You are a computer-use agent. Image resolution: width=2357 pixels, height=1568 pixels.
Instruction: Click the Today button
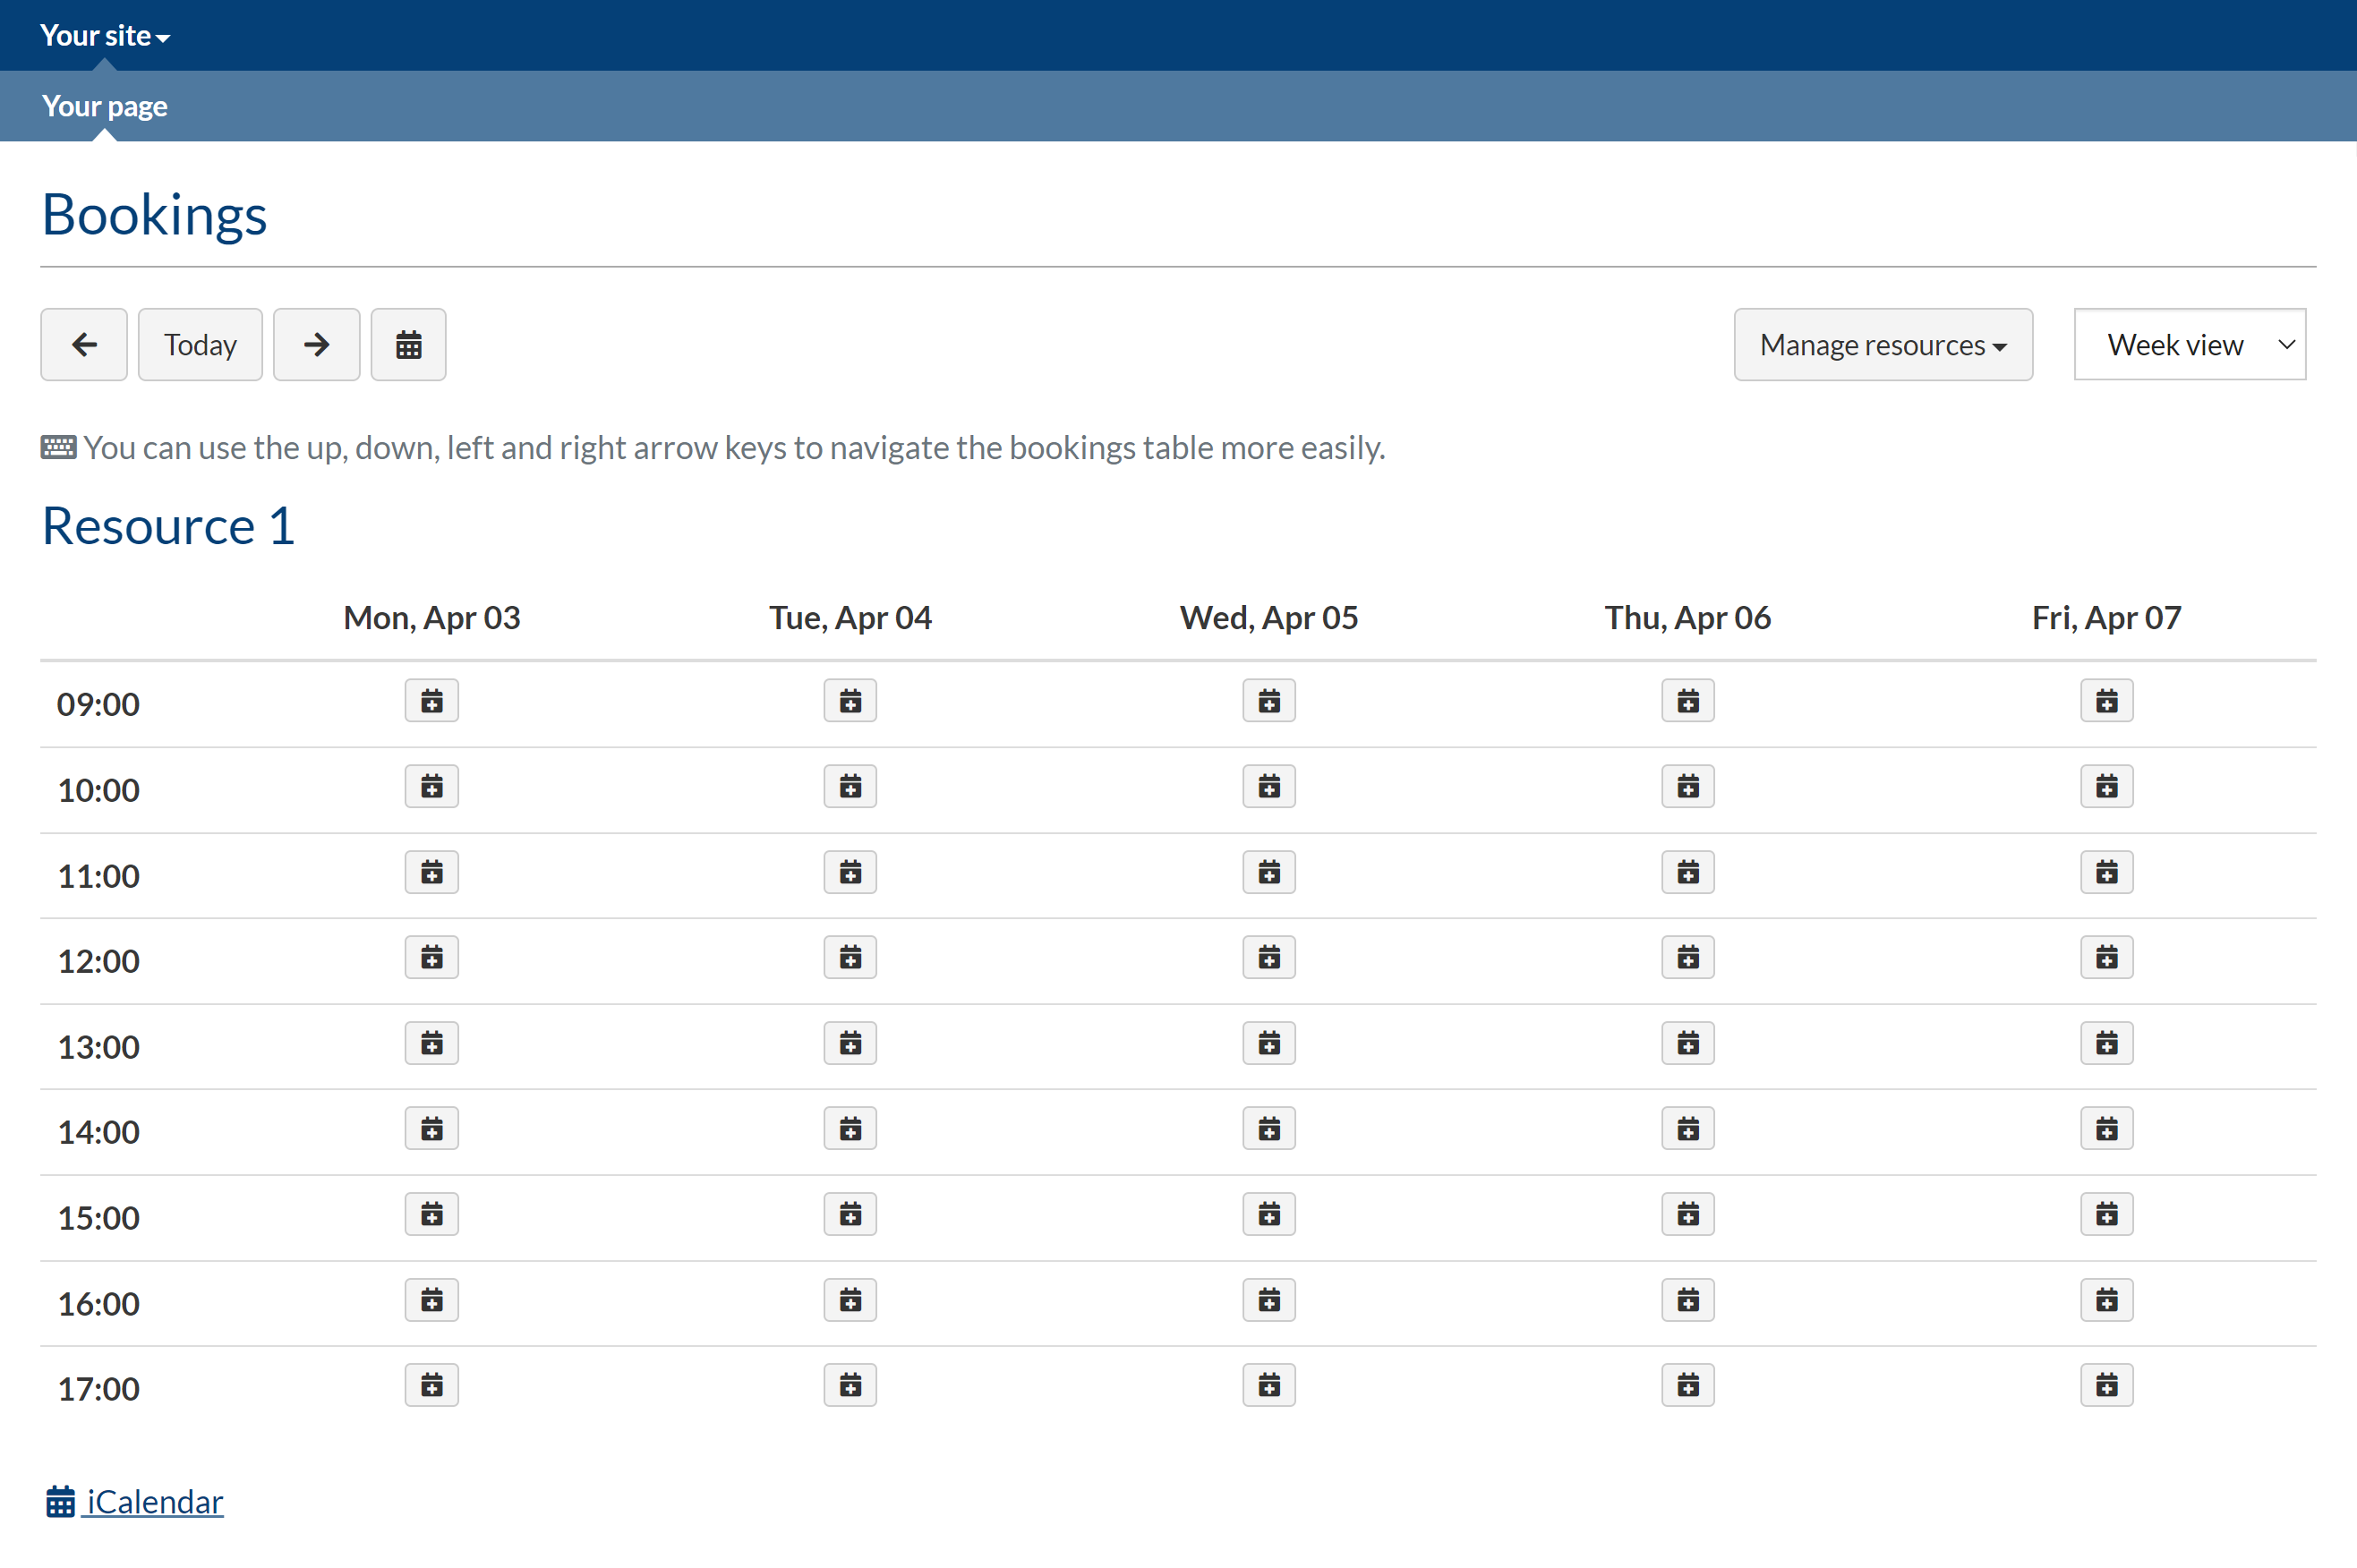[200, 345]
